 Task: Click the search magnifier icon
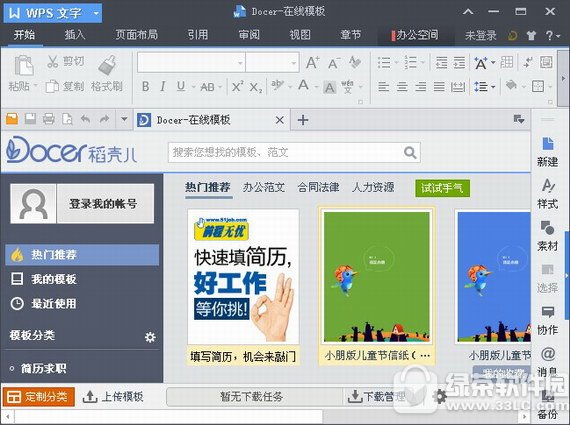[x=410, y=152]
